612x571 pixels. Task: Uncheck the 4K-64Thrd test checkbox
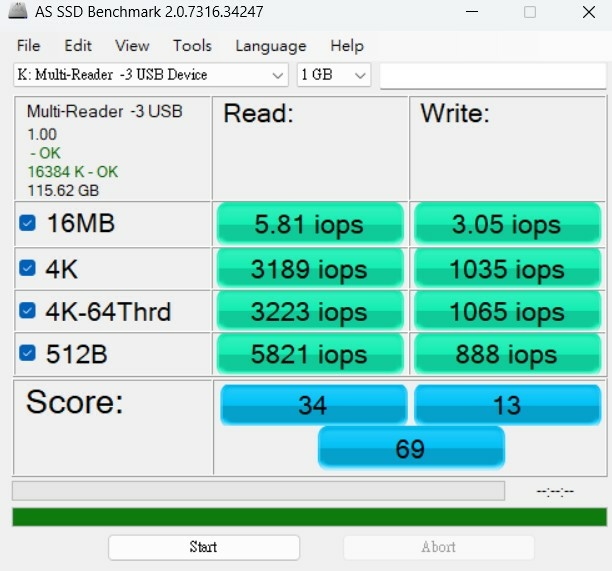[x=27, y=311]
